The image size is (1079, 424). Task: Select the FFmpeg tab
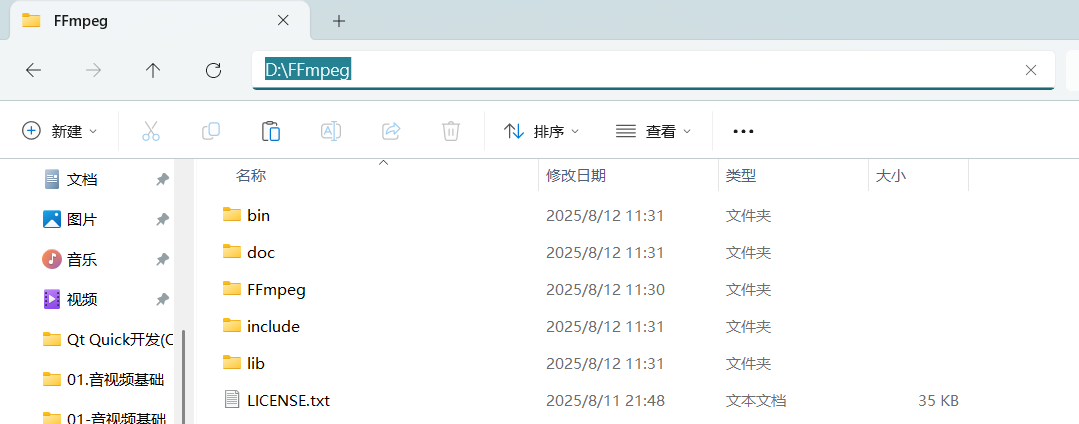point(160,21)
